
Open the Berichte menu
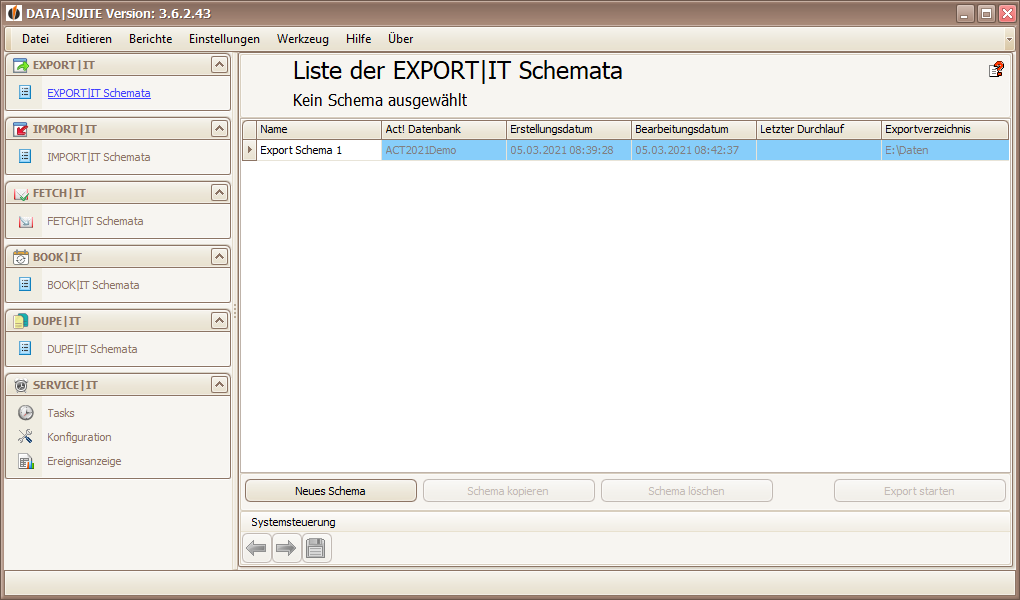tap(150, 39)
